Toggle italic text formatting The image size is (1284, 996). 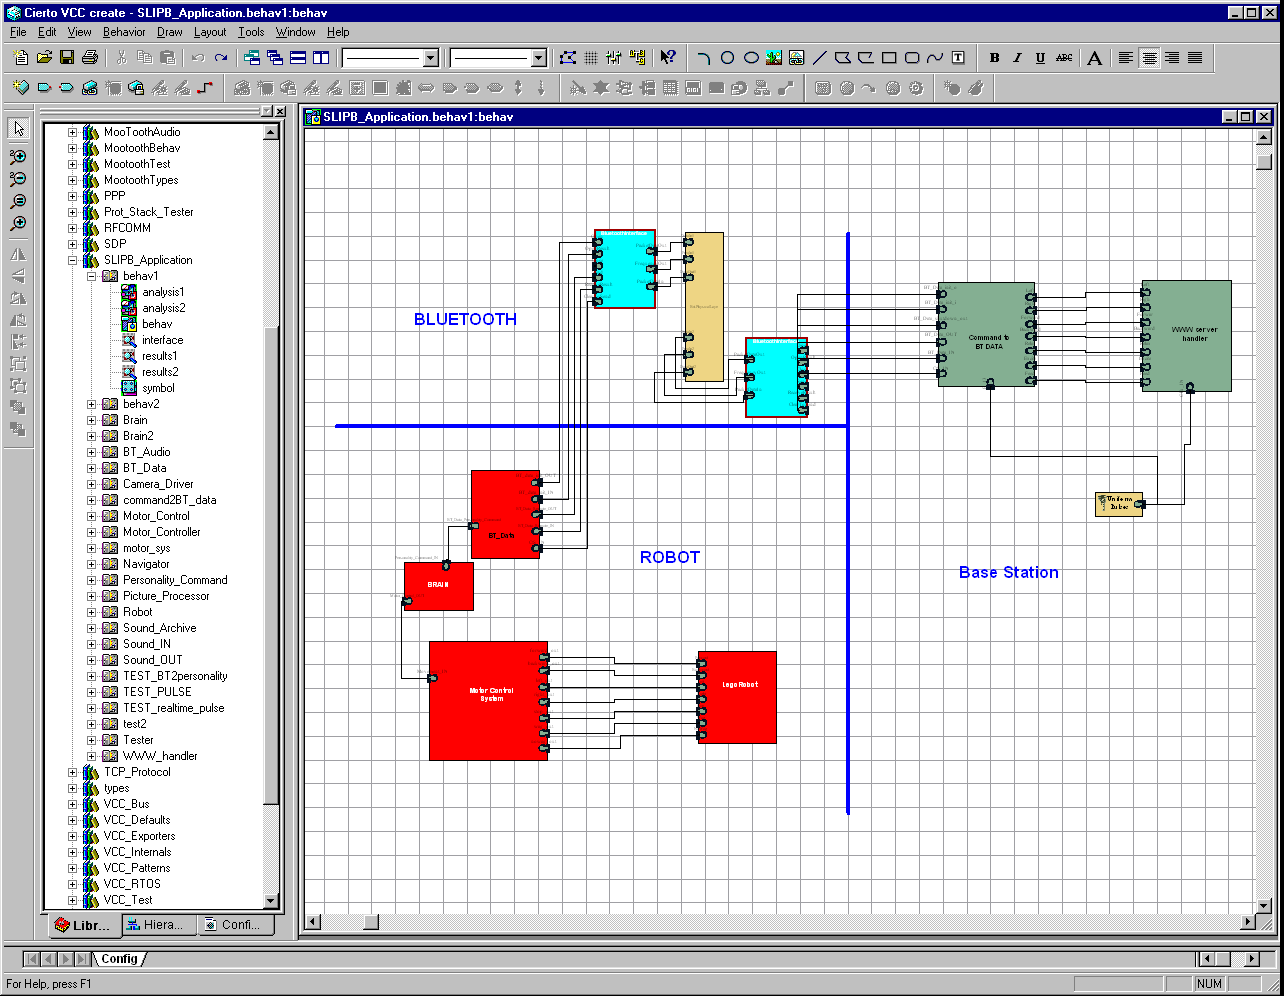(x=1017, y=58)
